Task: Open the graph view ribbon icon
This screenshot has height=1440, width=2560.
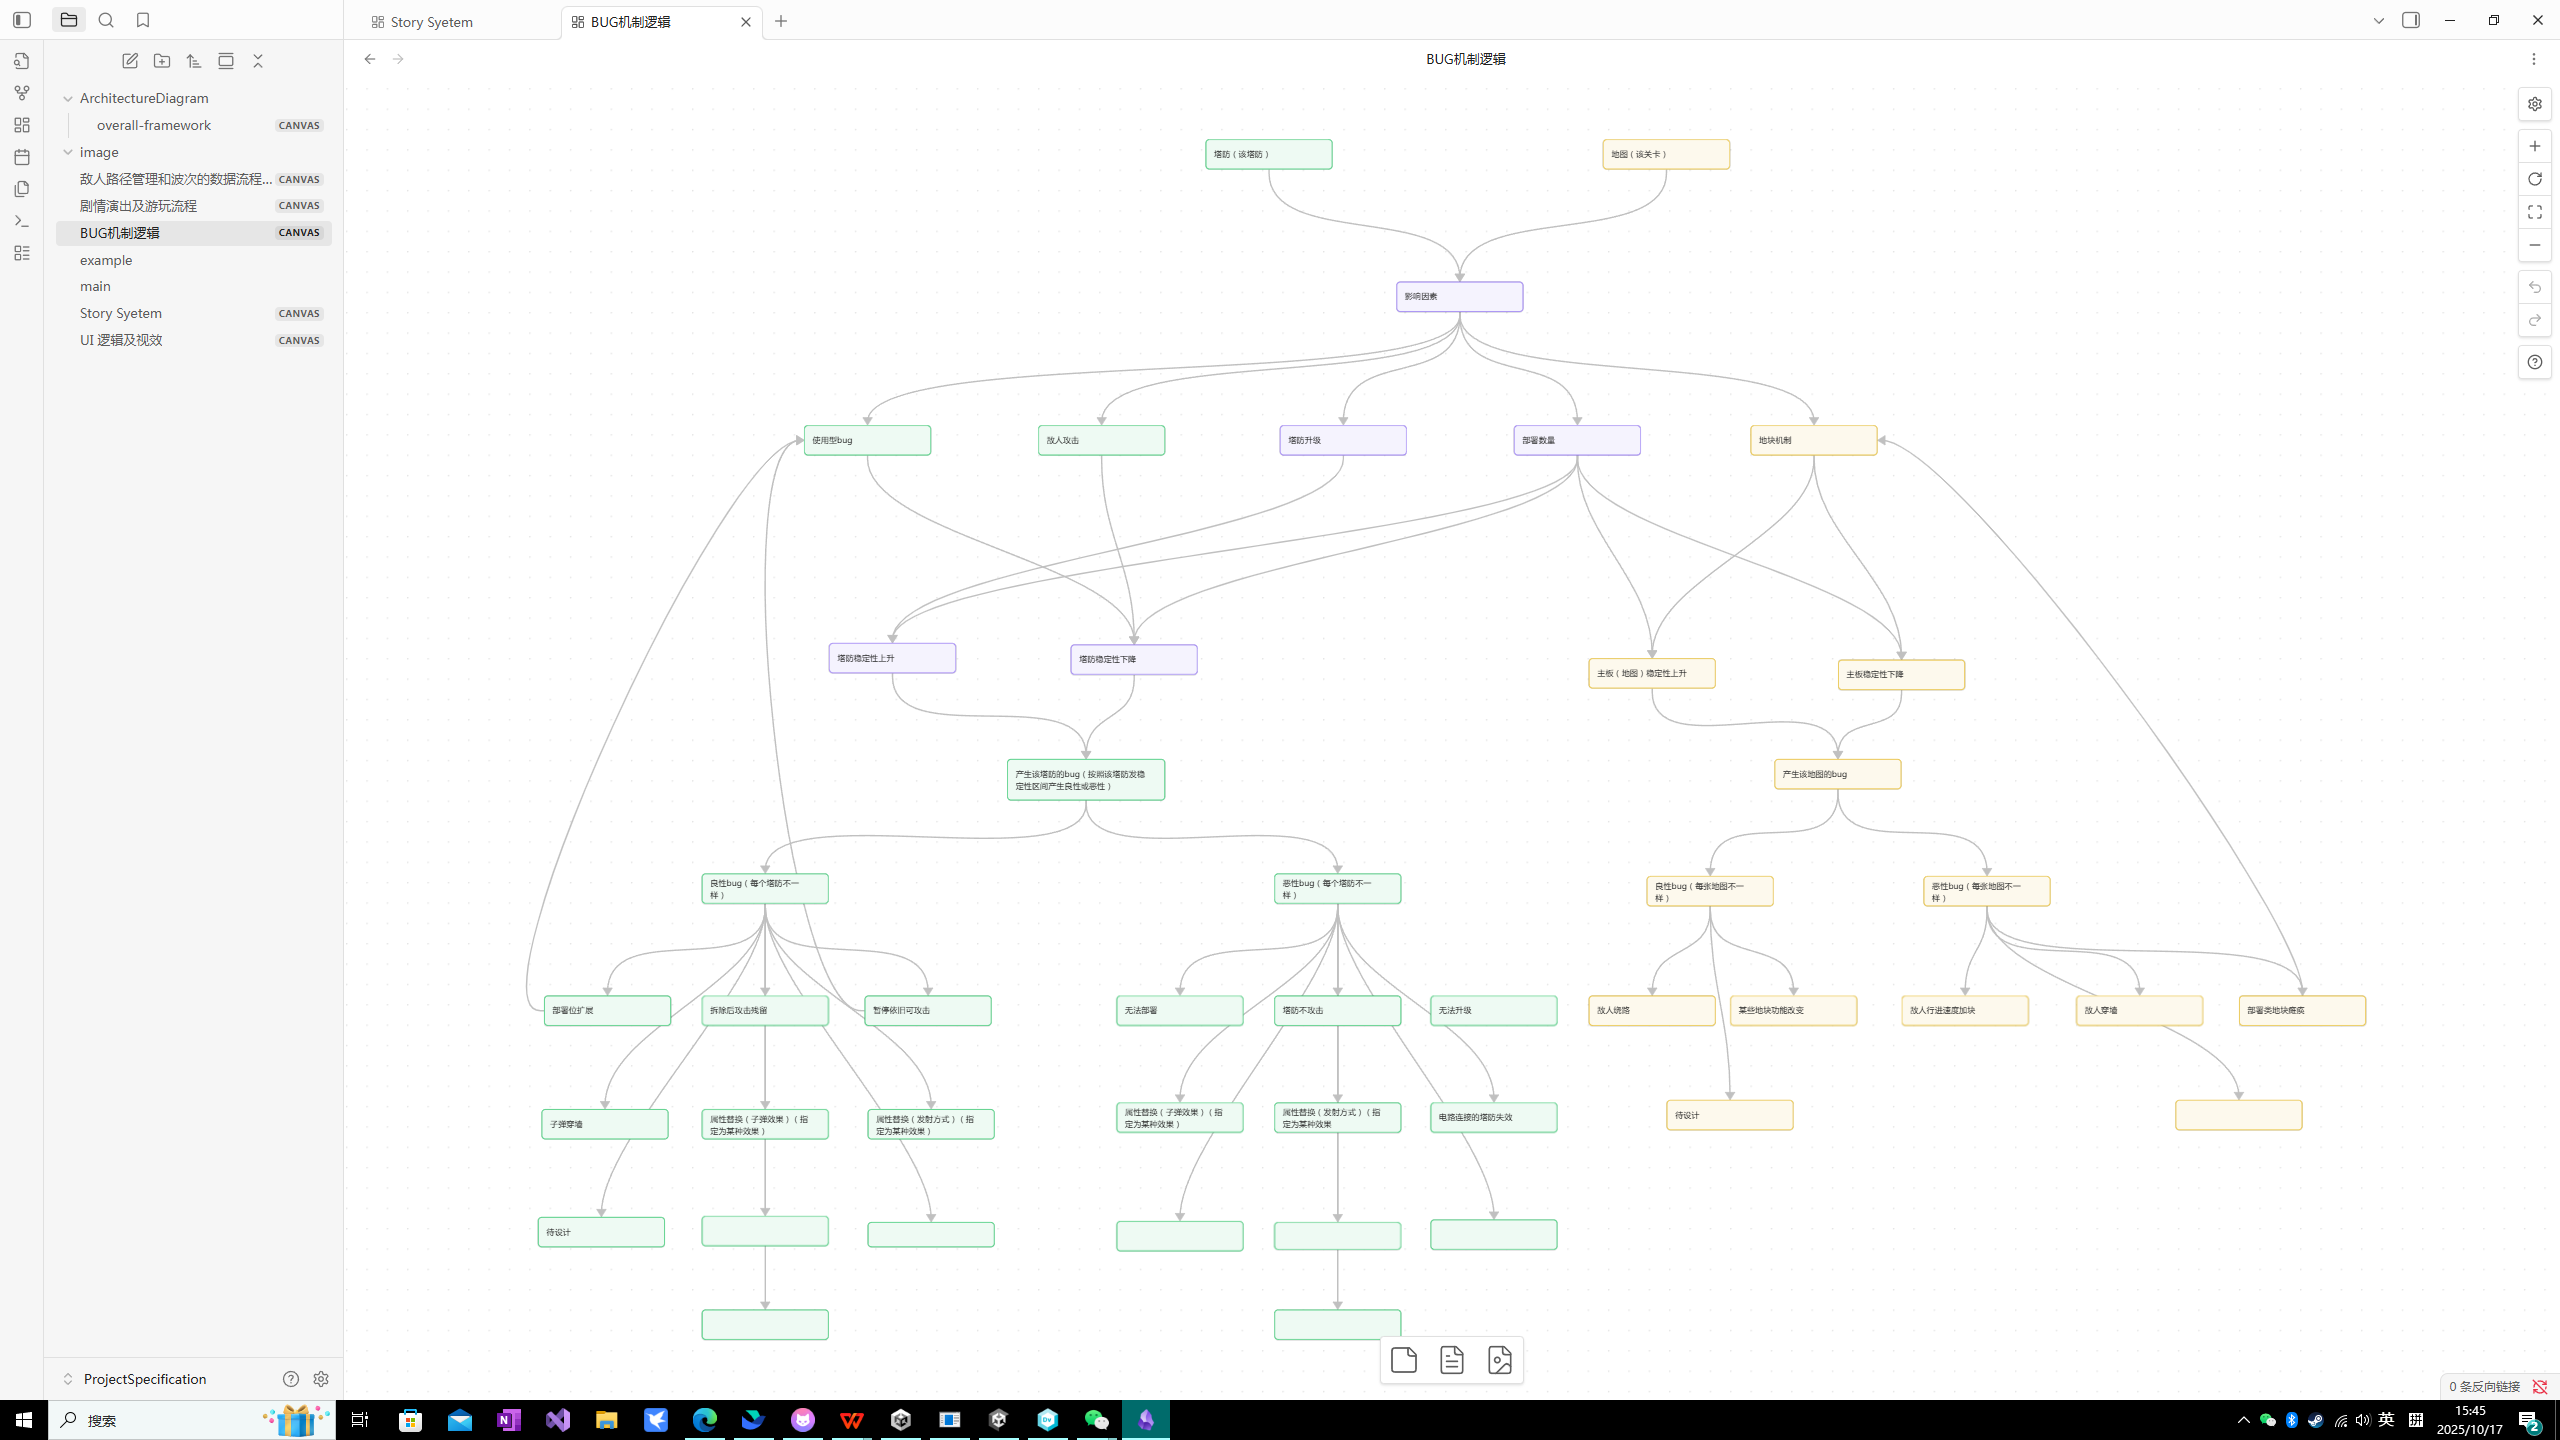Action: [x=22, y=93]
